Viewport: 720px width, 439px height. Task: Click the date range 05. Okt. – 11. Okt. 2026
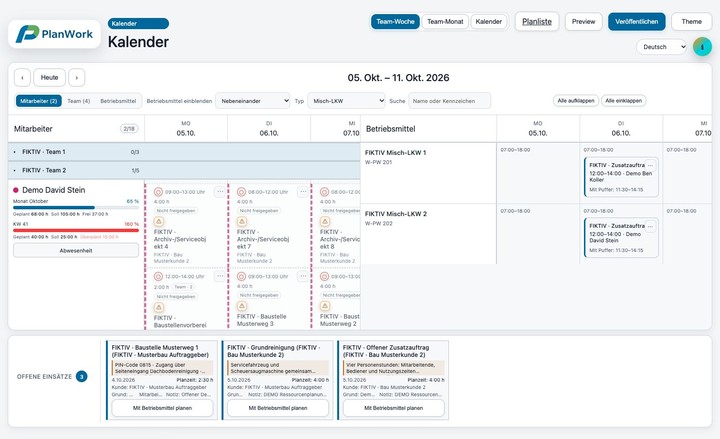[x=398, y=78]
